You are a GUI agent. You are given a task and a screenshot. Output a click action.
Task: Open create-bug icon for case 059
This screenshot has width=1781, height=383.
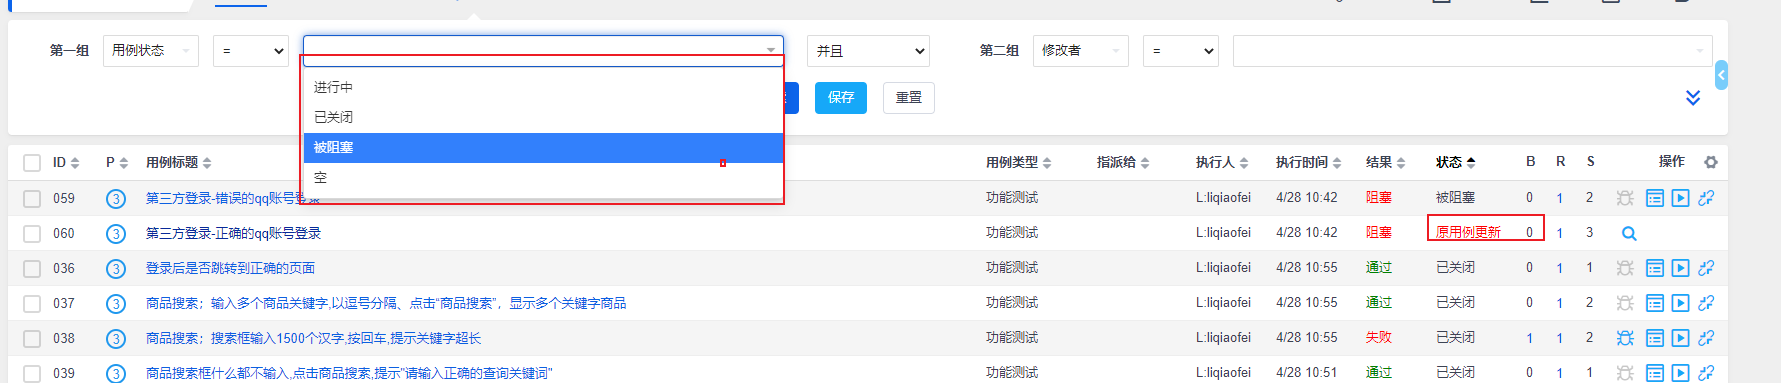pyautogui.click(x=1625, y=198)
